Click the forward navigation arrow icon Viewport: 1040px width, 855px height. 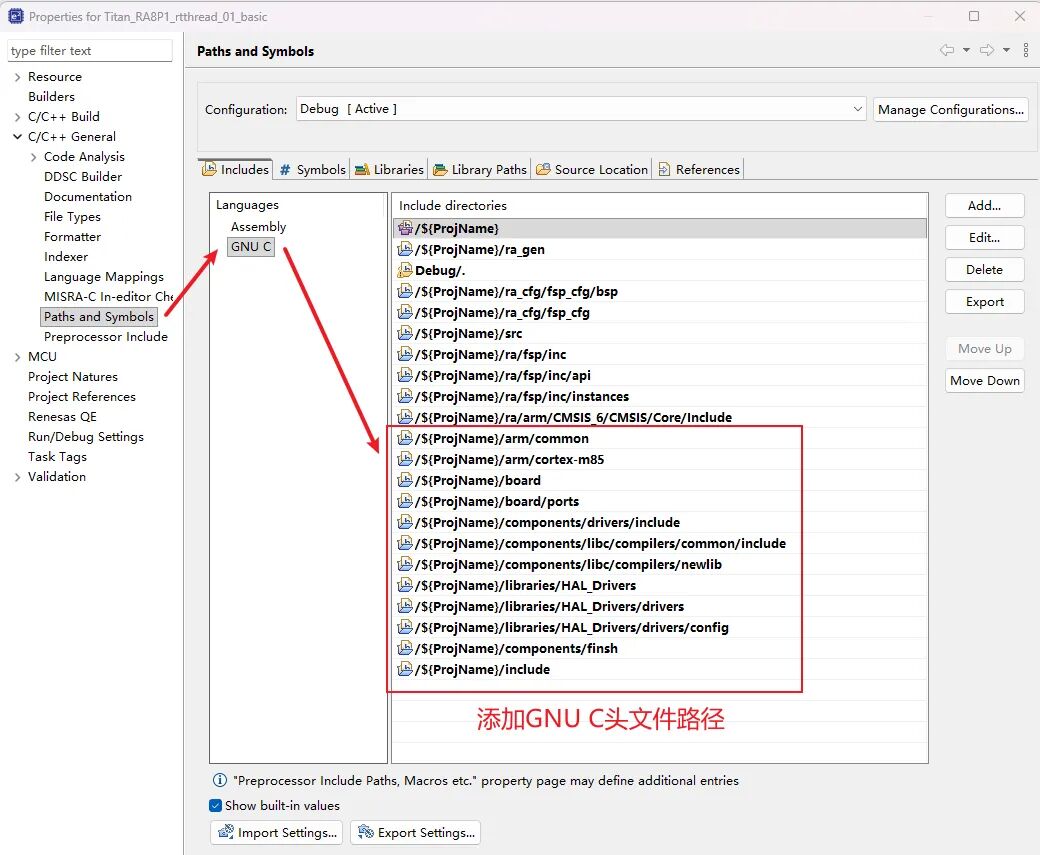click(x=986, y=51)
